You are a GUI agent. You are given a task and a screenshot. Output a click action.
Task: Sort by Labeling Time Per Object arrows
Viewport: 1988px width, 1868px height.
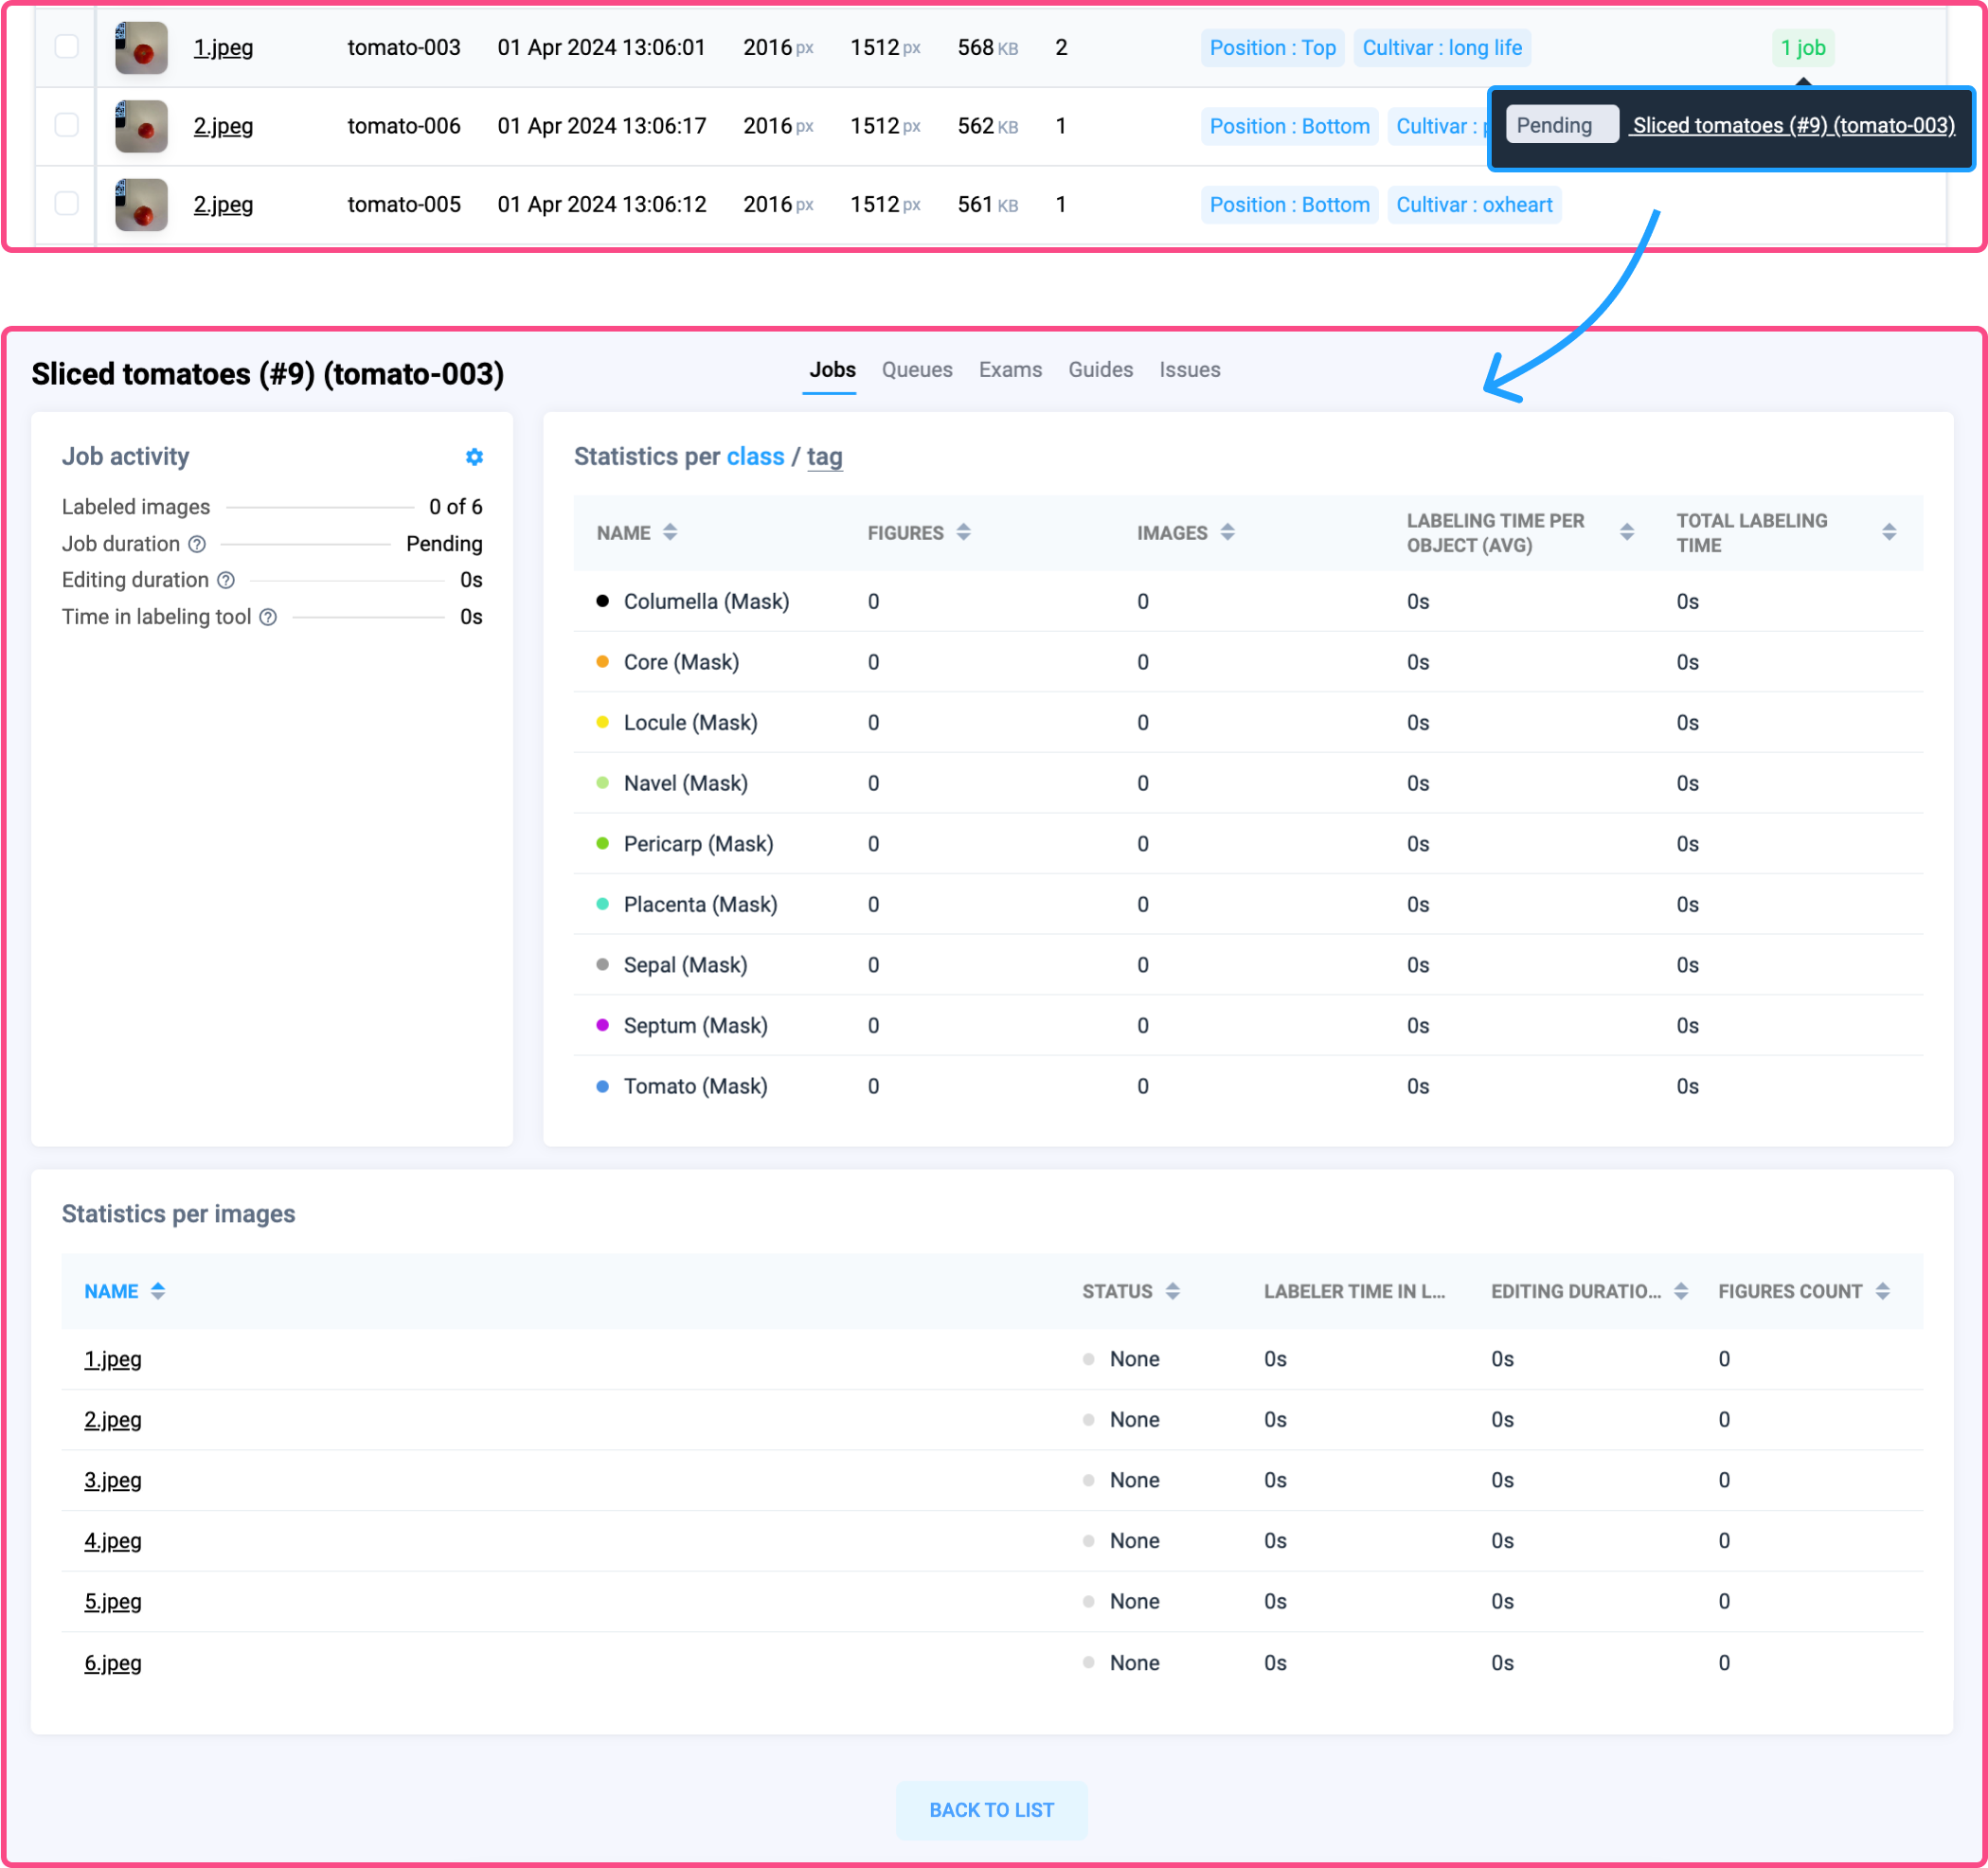click(x=1626, y=532)
